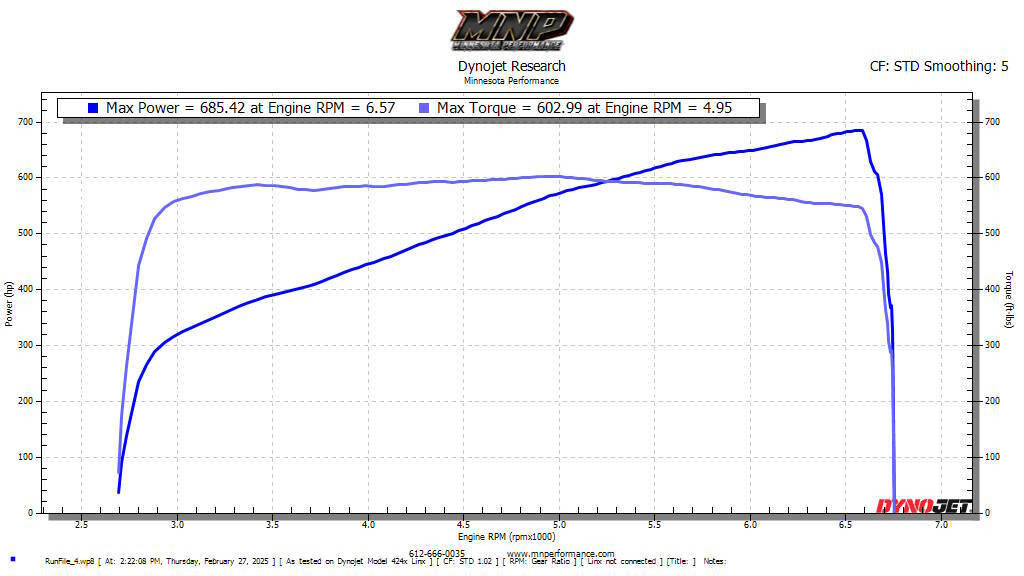Click the 7.0 tick on RPM axis
Screen dimensions: 1024x576
(941, 524)
